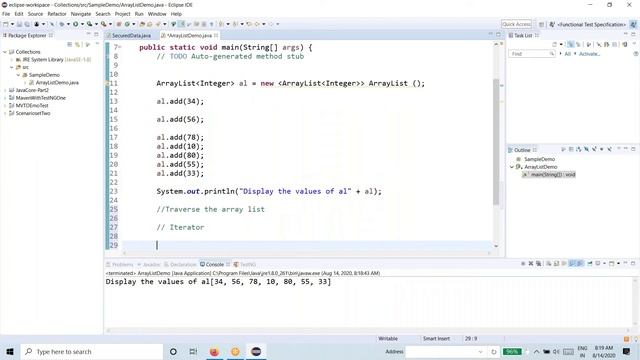Collapse ArrayListDemo node in Outline
640x360 pixels.
(x=511, y=167)
